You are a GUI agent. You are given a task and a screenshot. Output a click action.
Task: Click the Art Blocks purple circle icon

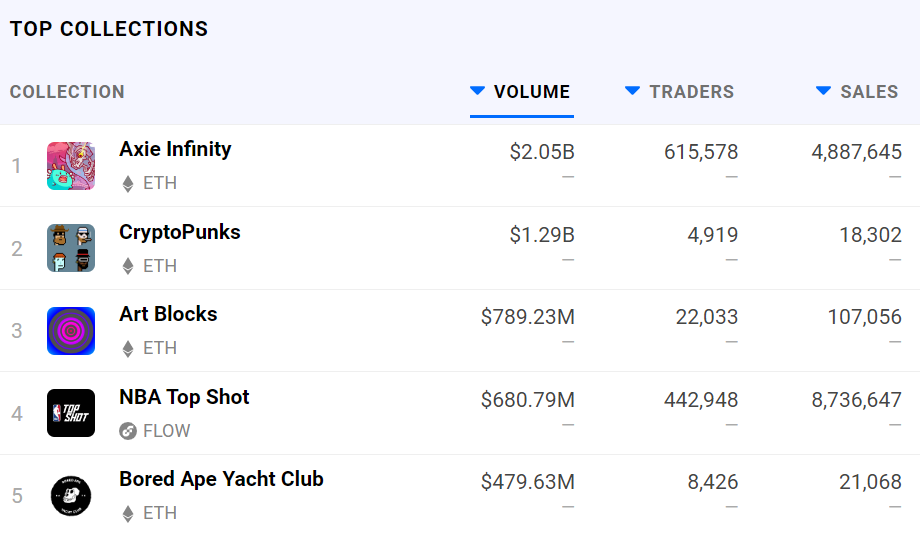coord(71,331)
